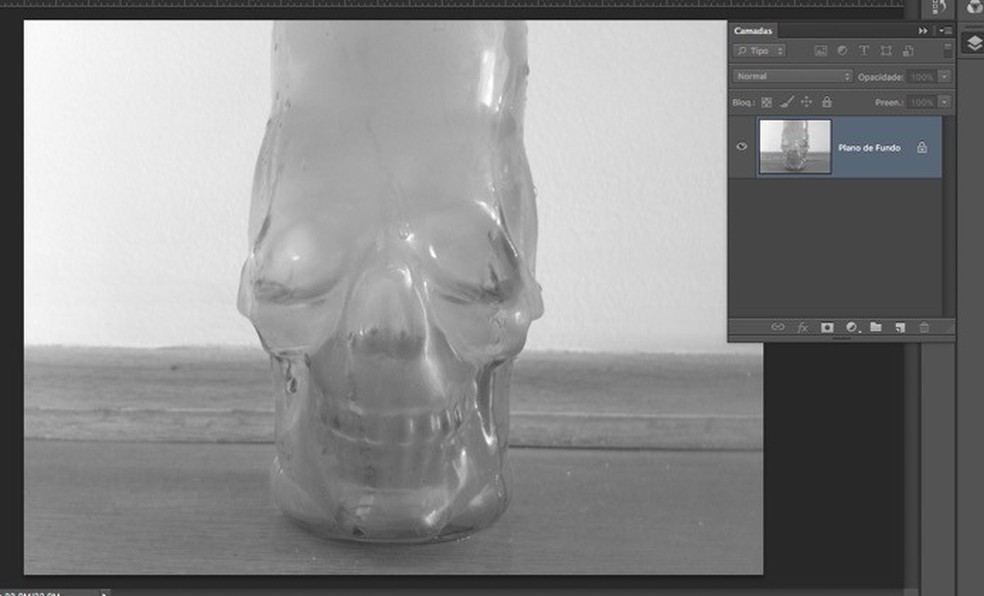Click the smart object filter icon
Image resolution: width=984 pixels, height=596 pixels.
coord(907,51)
